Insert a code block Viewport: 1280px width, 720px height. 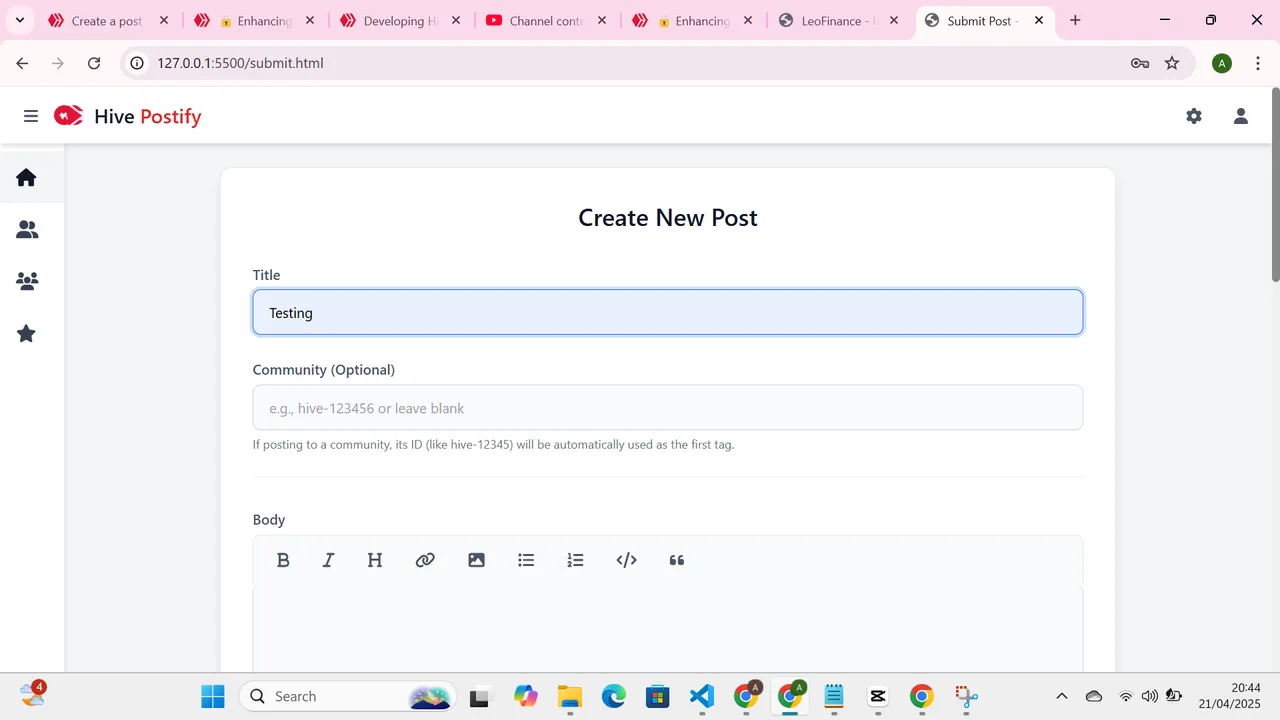pos(627,560)
